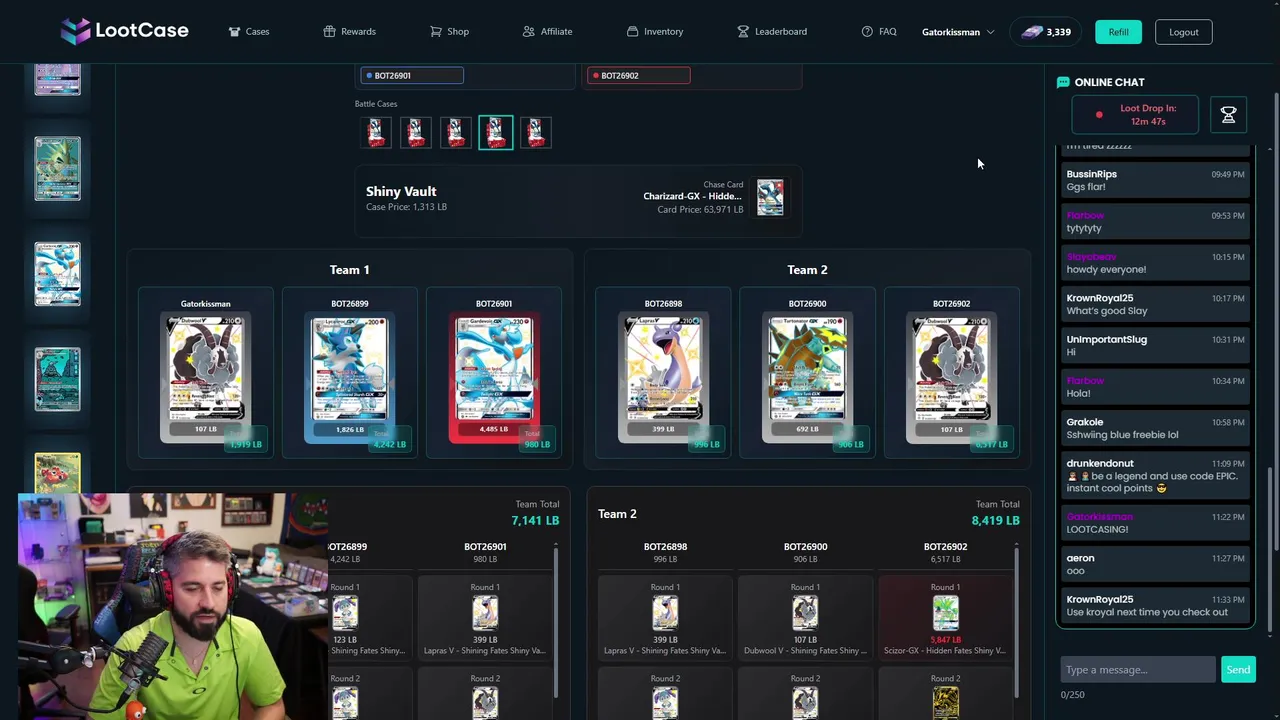The height and width of the screenshot is (720, 1280).
Task: Click aeron username in chat
Action: [x=1080, y=558]
